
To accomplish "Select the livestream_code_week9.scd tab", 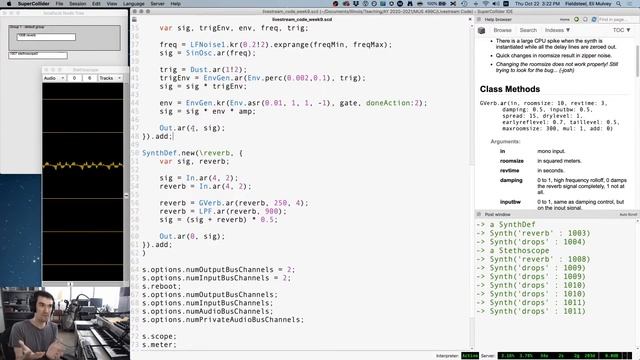I will (x=302, y=19).
